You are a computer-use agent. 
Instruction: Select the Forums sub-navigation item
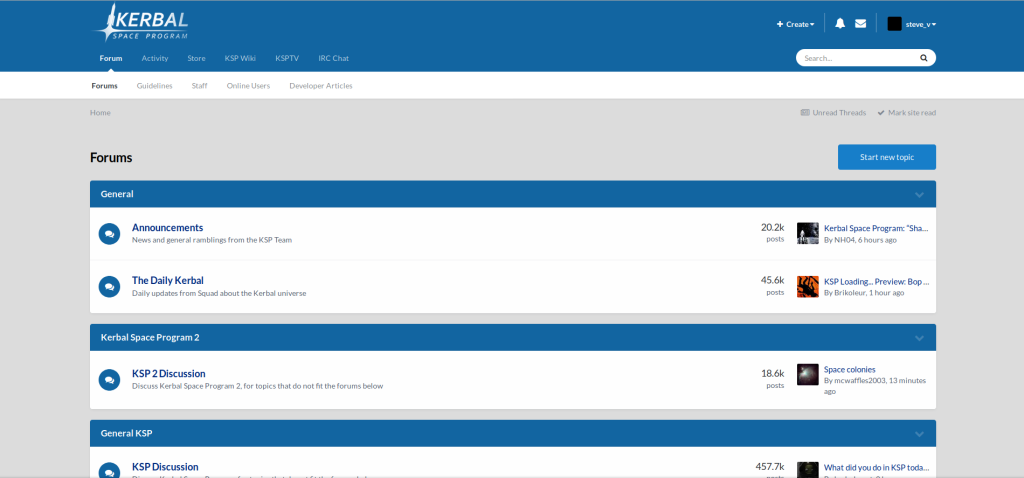(104, 86)
